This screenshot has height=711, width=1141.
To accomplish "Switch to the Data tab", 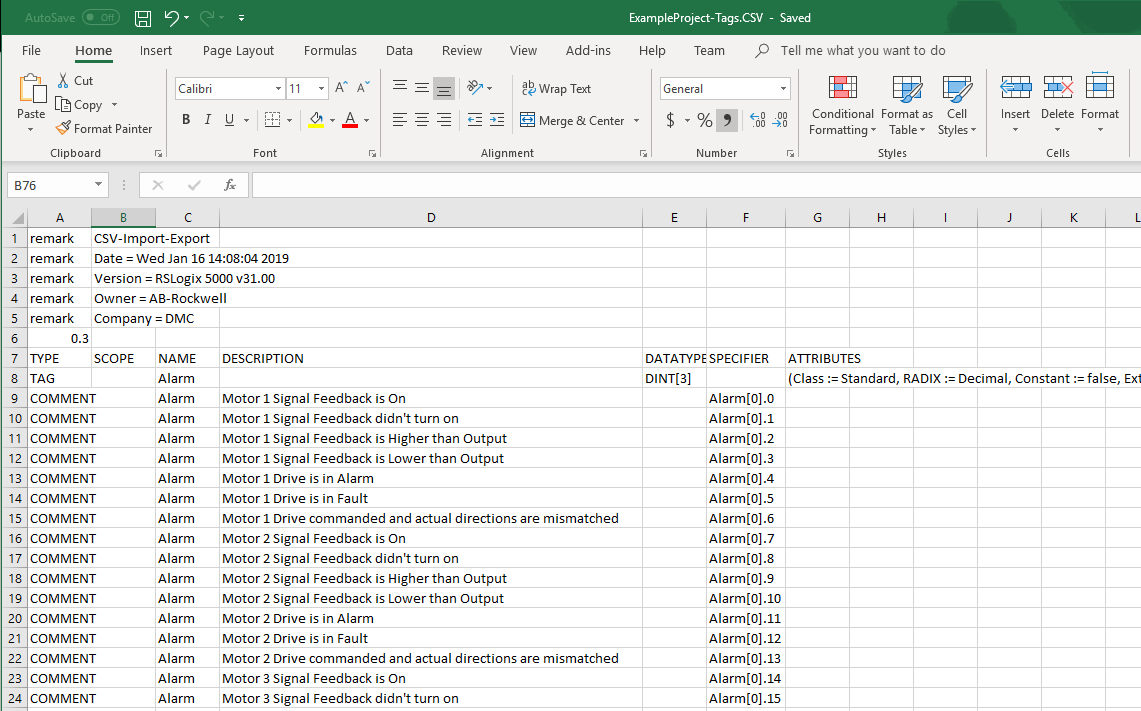I will click(399, 50).
